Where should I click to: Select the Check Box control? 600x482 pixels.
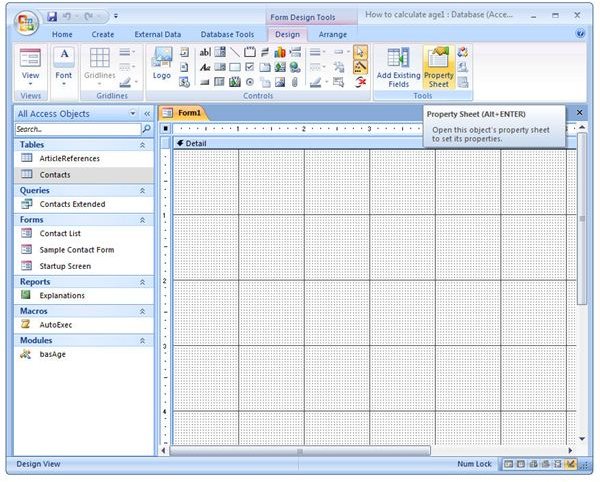pos(249,68)
